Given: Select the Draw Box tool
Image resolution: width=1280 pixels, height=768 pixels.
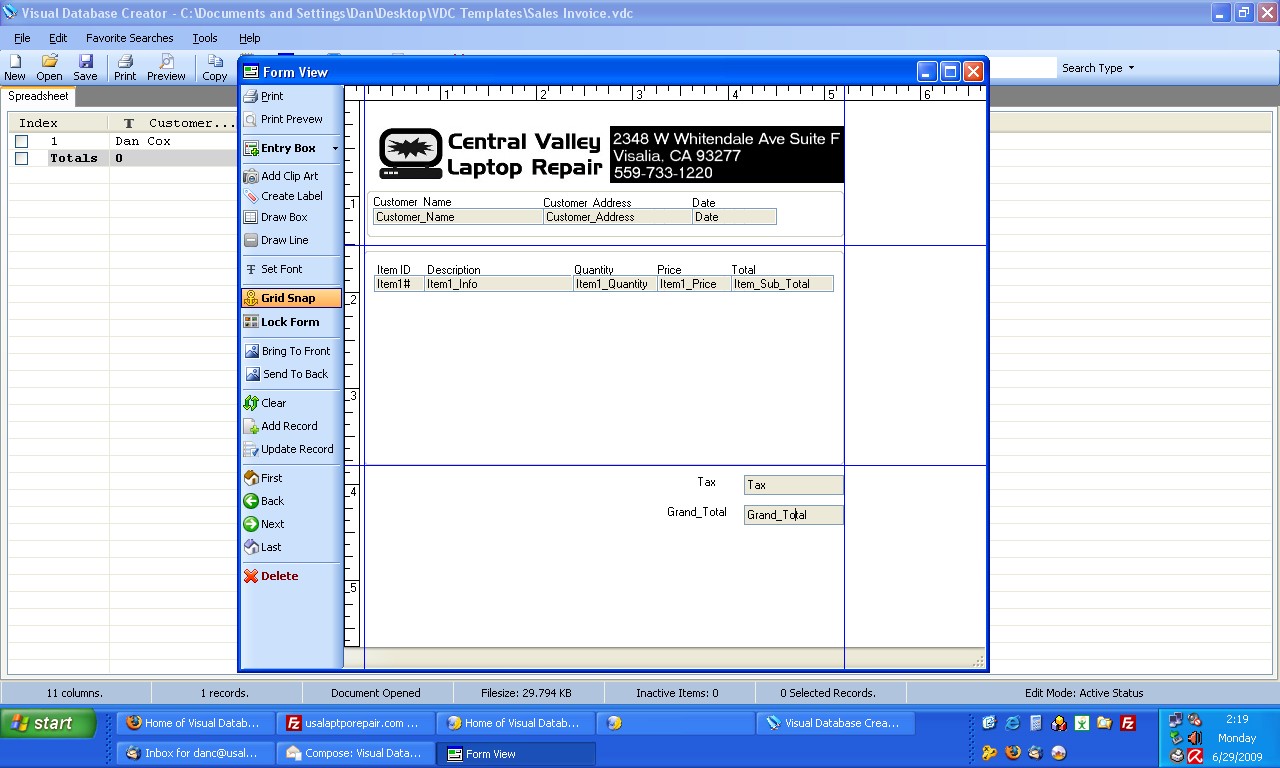Looking at the screenshot, I should tap(276, 217).
